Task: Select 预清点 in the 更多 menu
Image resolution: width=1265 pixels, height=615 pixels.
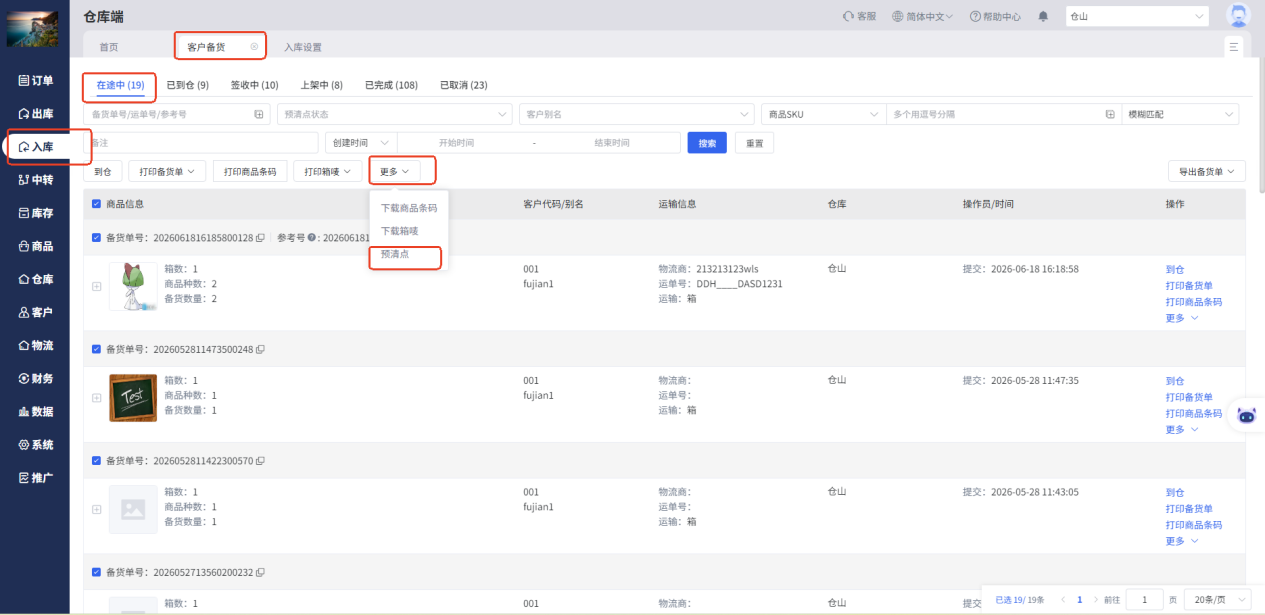Action: [x=395, y=255]
